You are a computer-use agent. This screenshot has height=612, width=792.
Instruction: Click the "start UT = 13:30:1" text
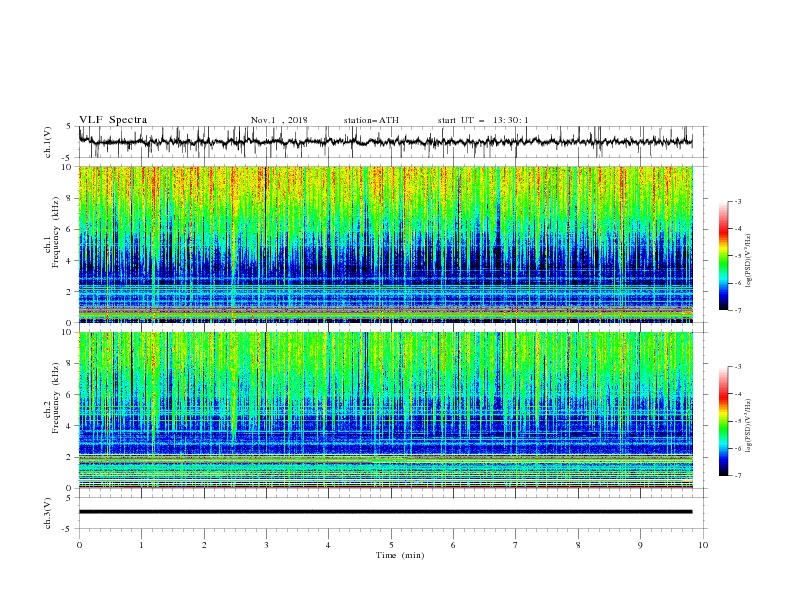pos(483,120)
